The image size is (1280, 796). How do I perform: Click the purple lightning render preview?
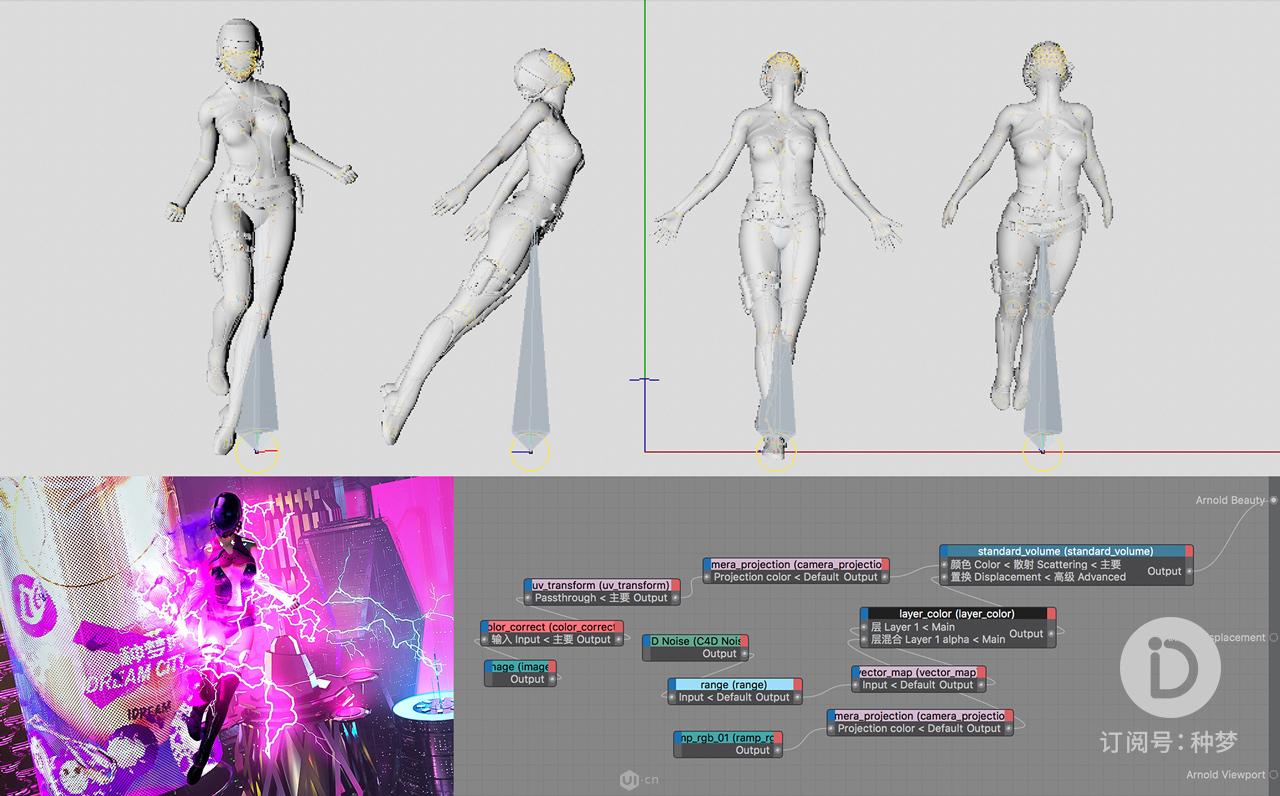[227, 636]
